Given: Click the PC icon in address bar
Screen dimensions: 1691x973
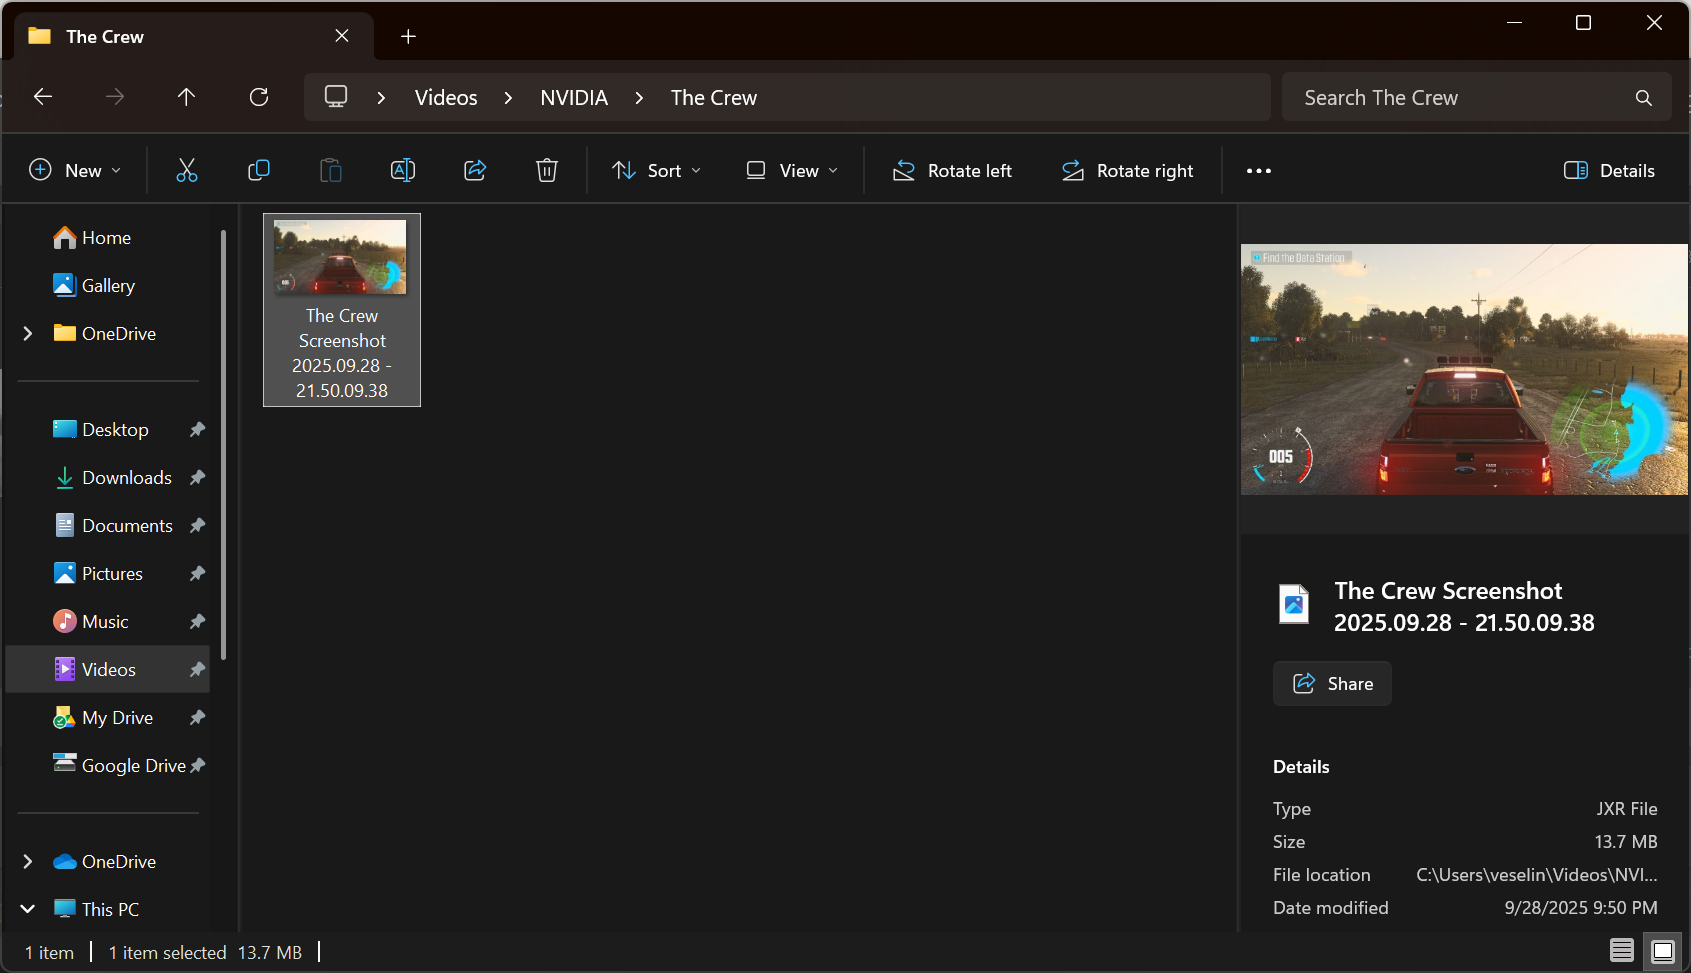Looking at the screenshot, I should [x=336, y=97].
